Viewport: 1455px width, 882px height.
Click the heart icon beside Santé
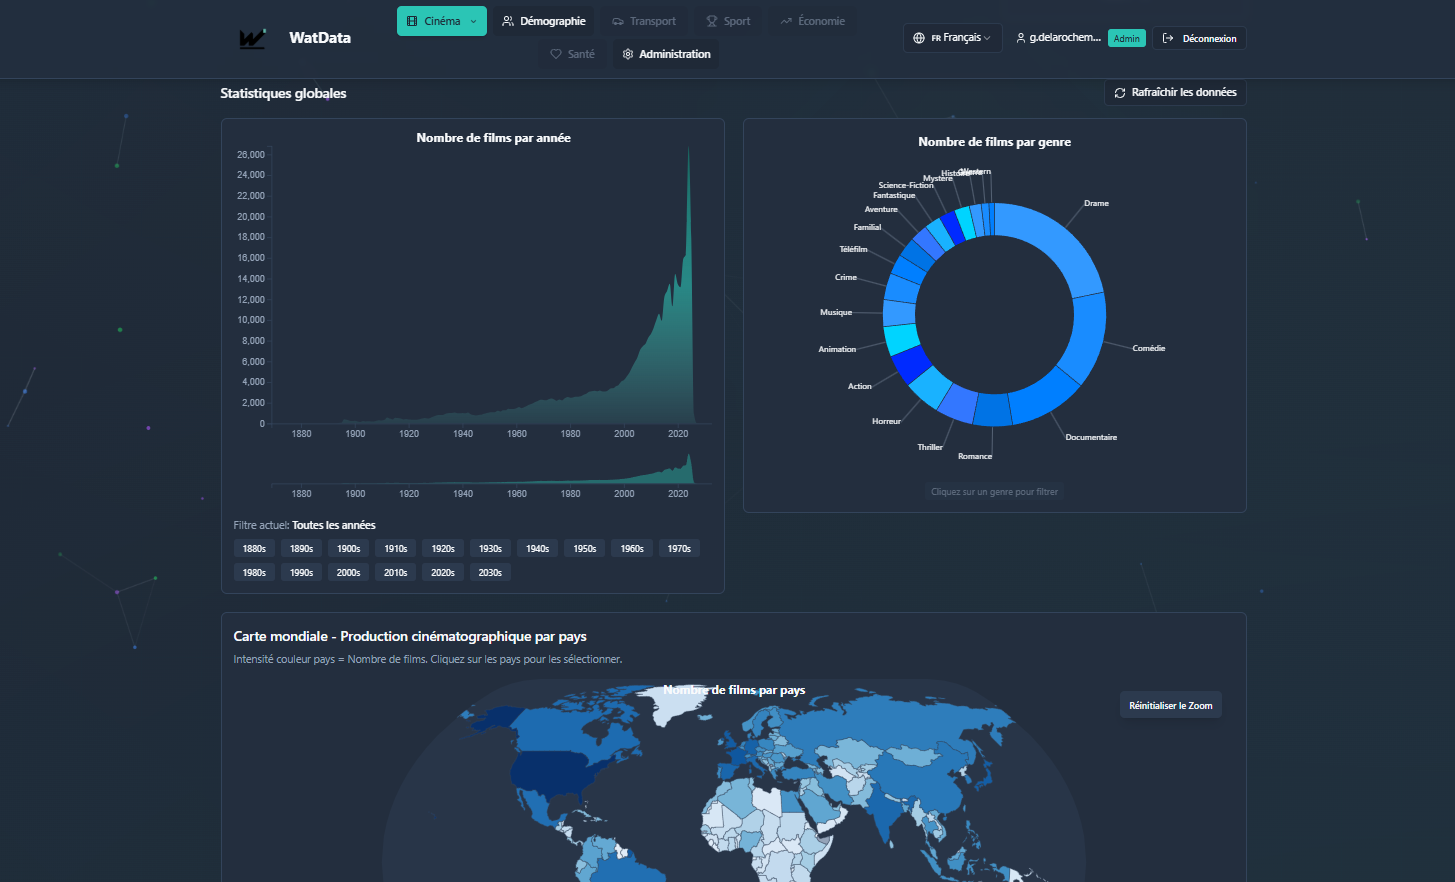[x=556, y=54]
